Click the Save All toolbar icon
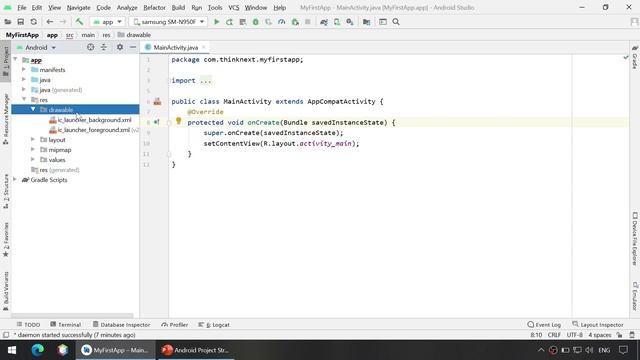The height and width of the screenshot is (360, 640). 20,22
